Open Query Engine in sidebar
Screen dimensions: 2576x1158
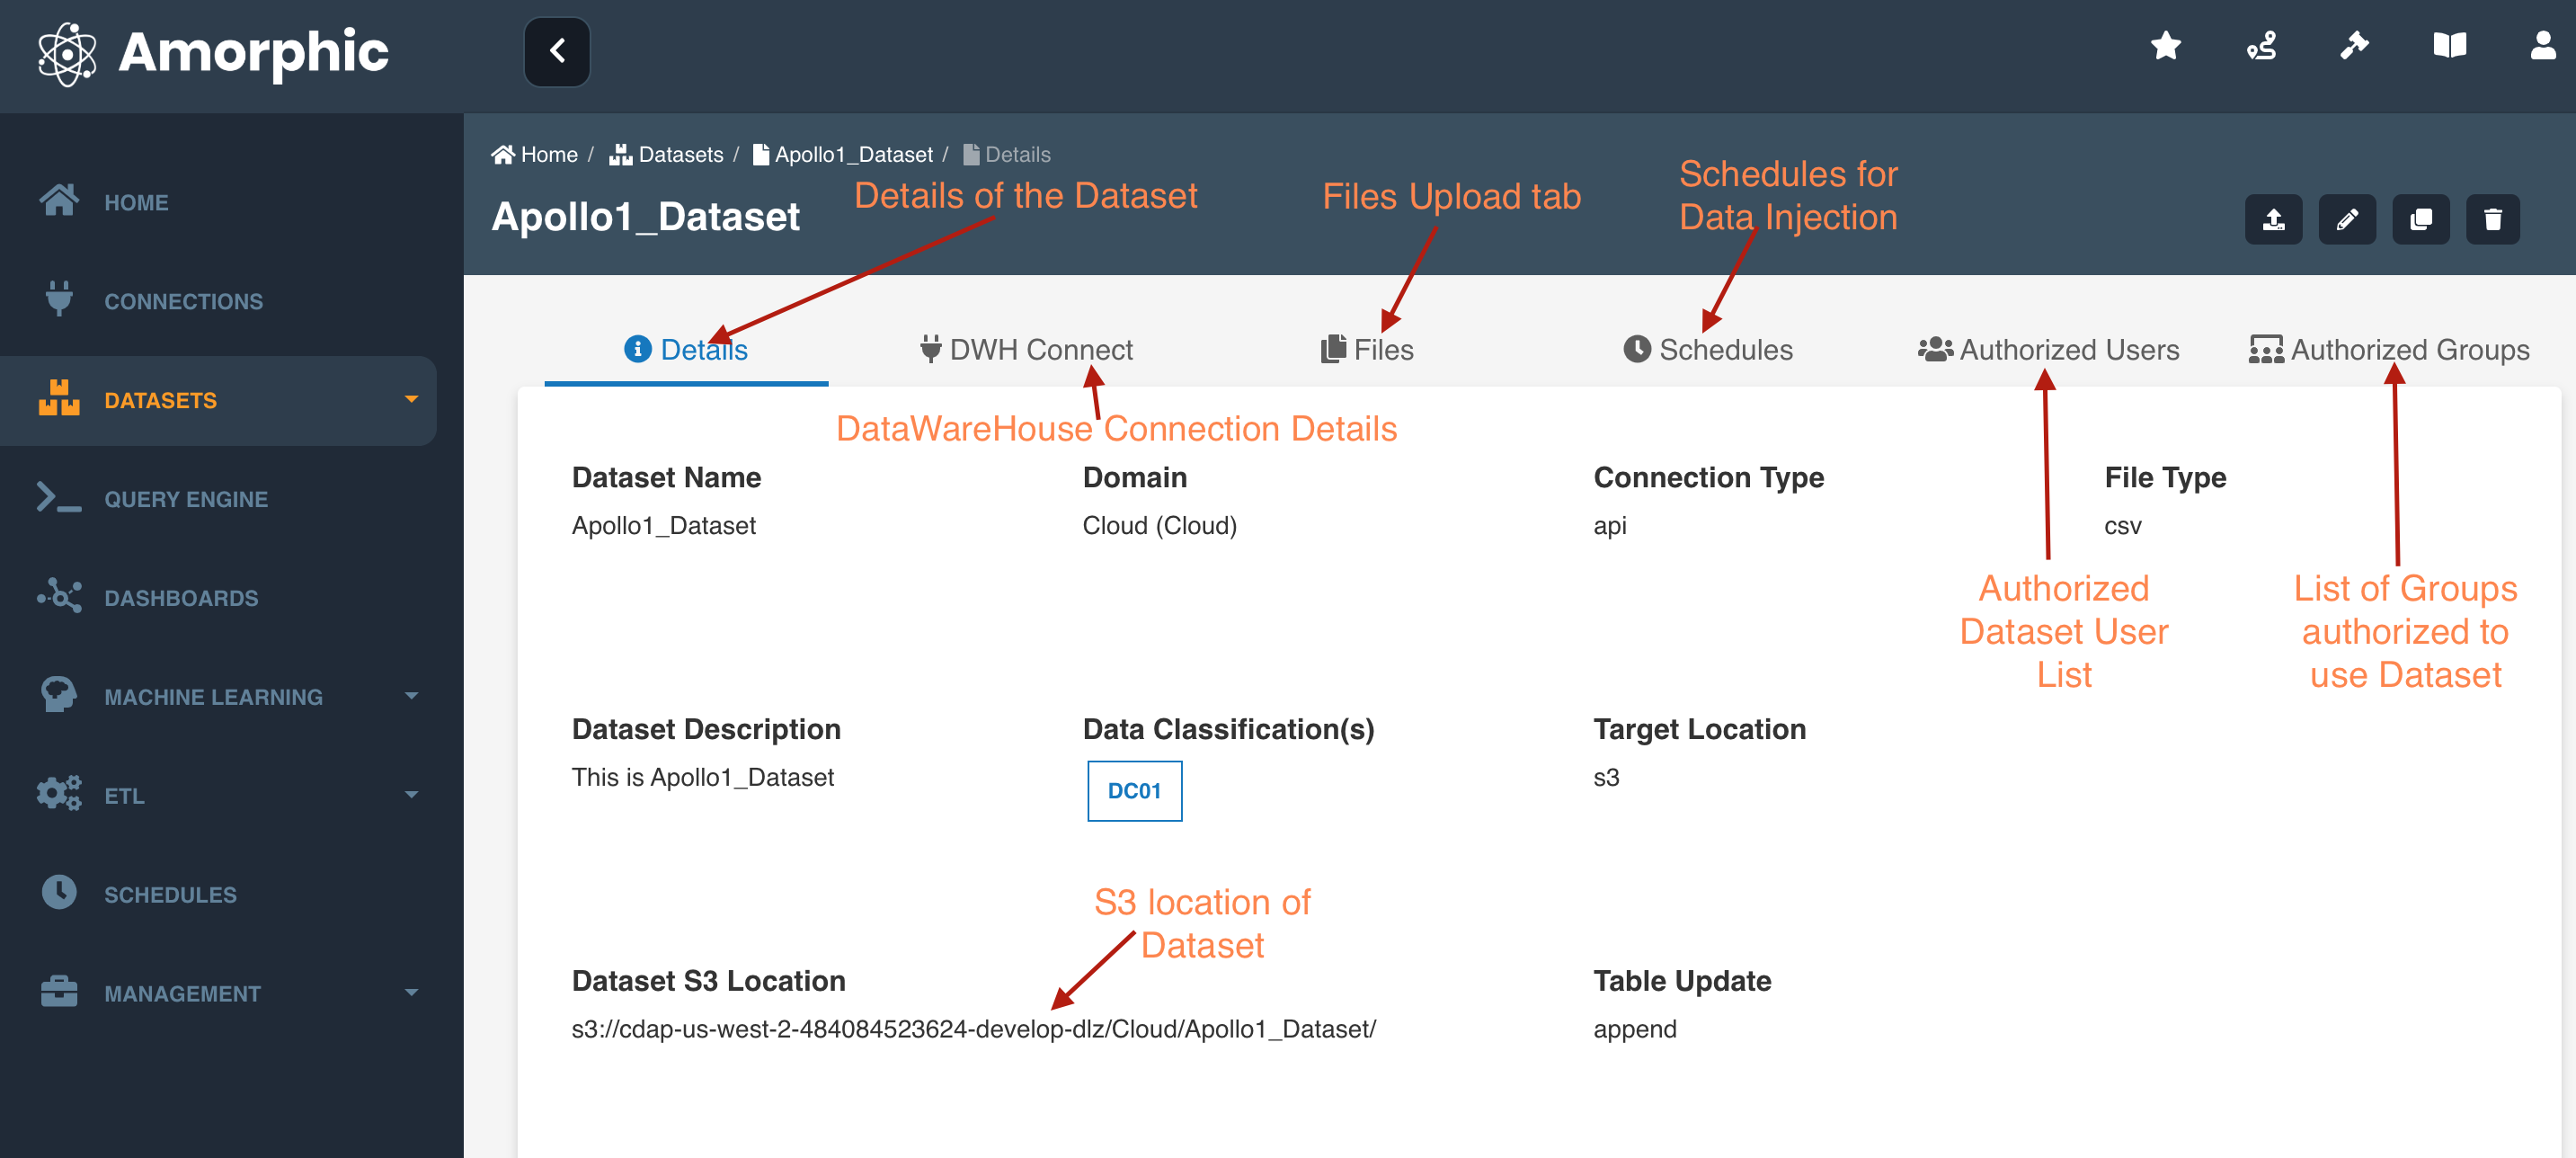coord(186,499)
